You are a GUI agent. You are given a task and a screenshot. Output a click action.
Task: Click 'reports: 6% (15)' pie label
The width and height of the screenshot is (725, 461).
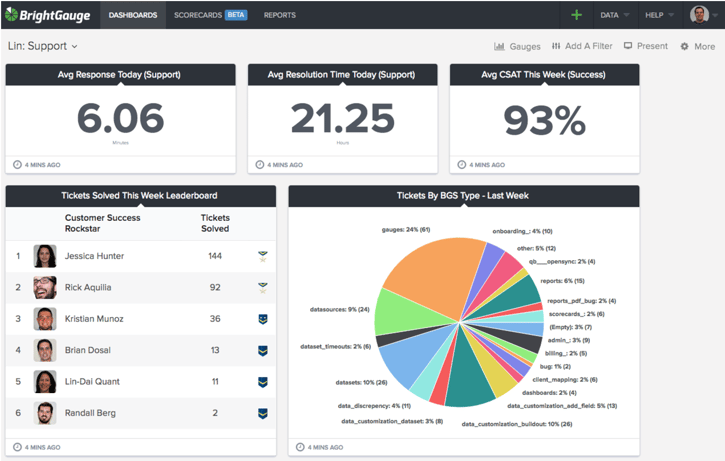[x=562, y=281]
